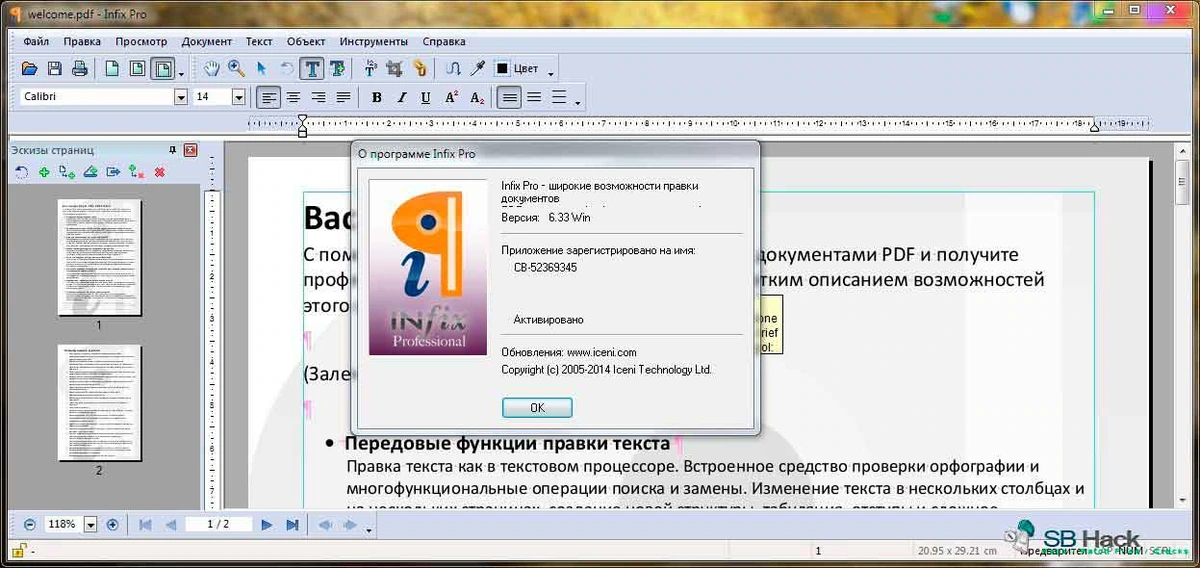The width and height of the screenshot is (1200, 568).
Task: Delete page with red X icon
Action: click(x=159, y=173)
